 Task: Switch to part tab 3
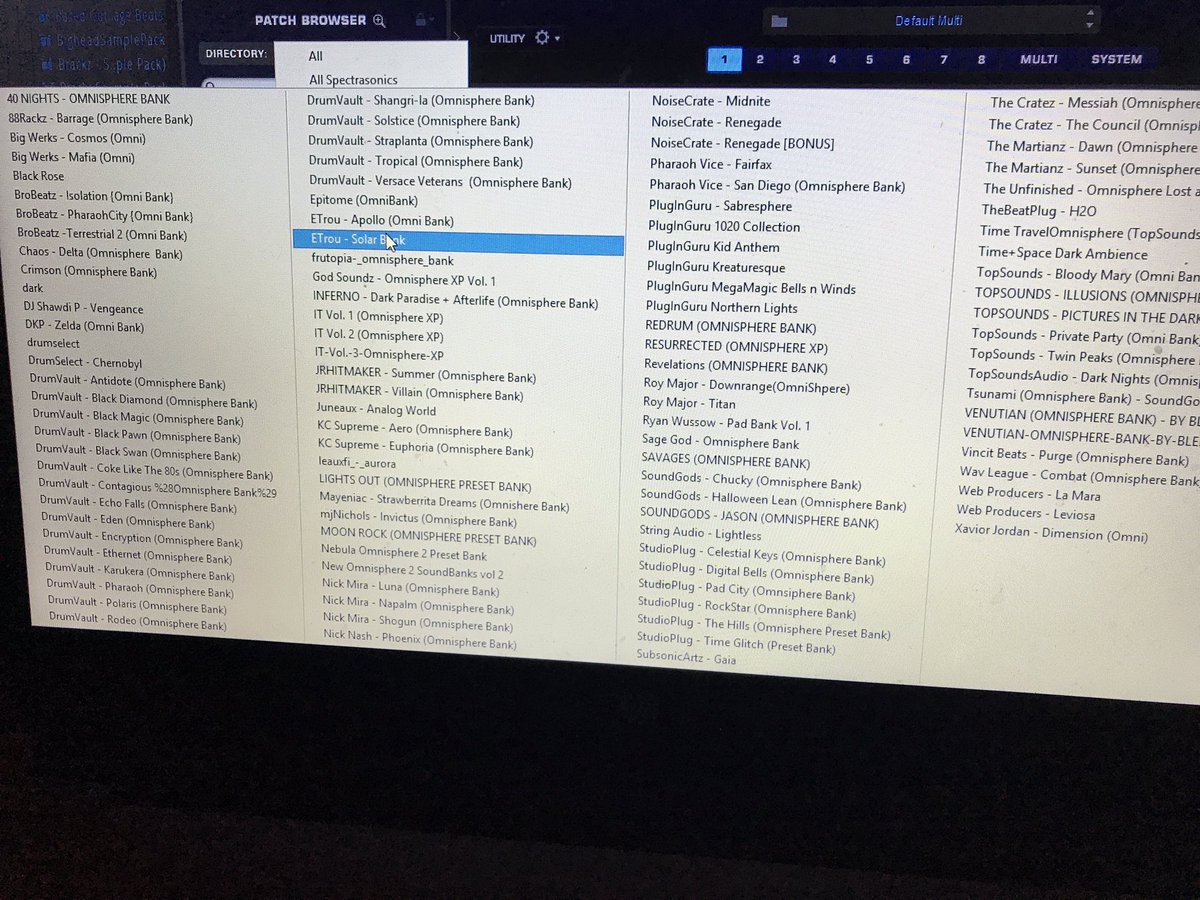(796, 59)
